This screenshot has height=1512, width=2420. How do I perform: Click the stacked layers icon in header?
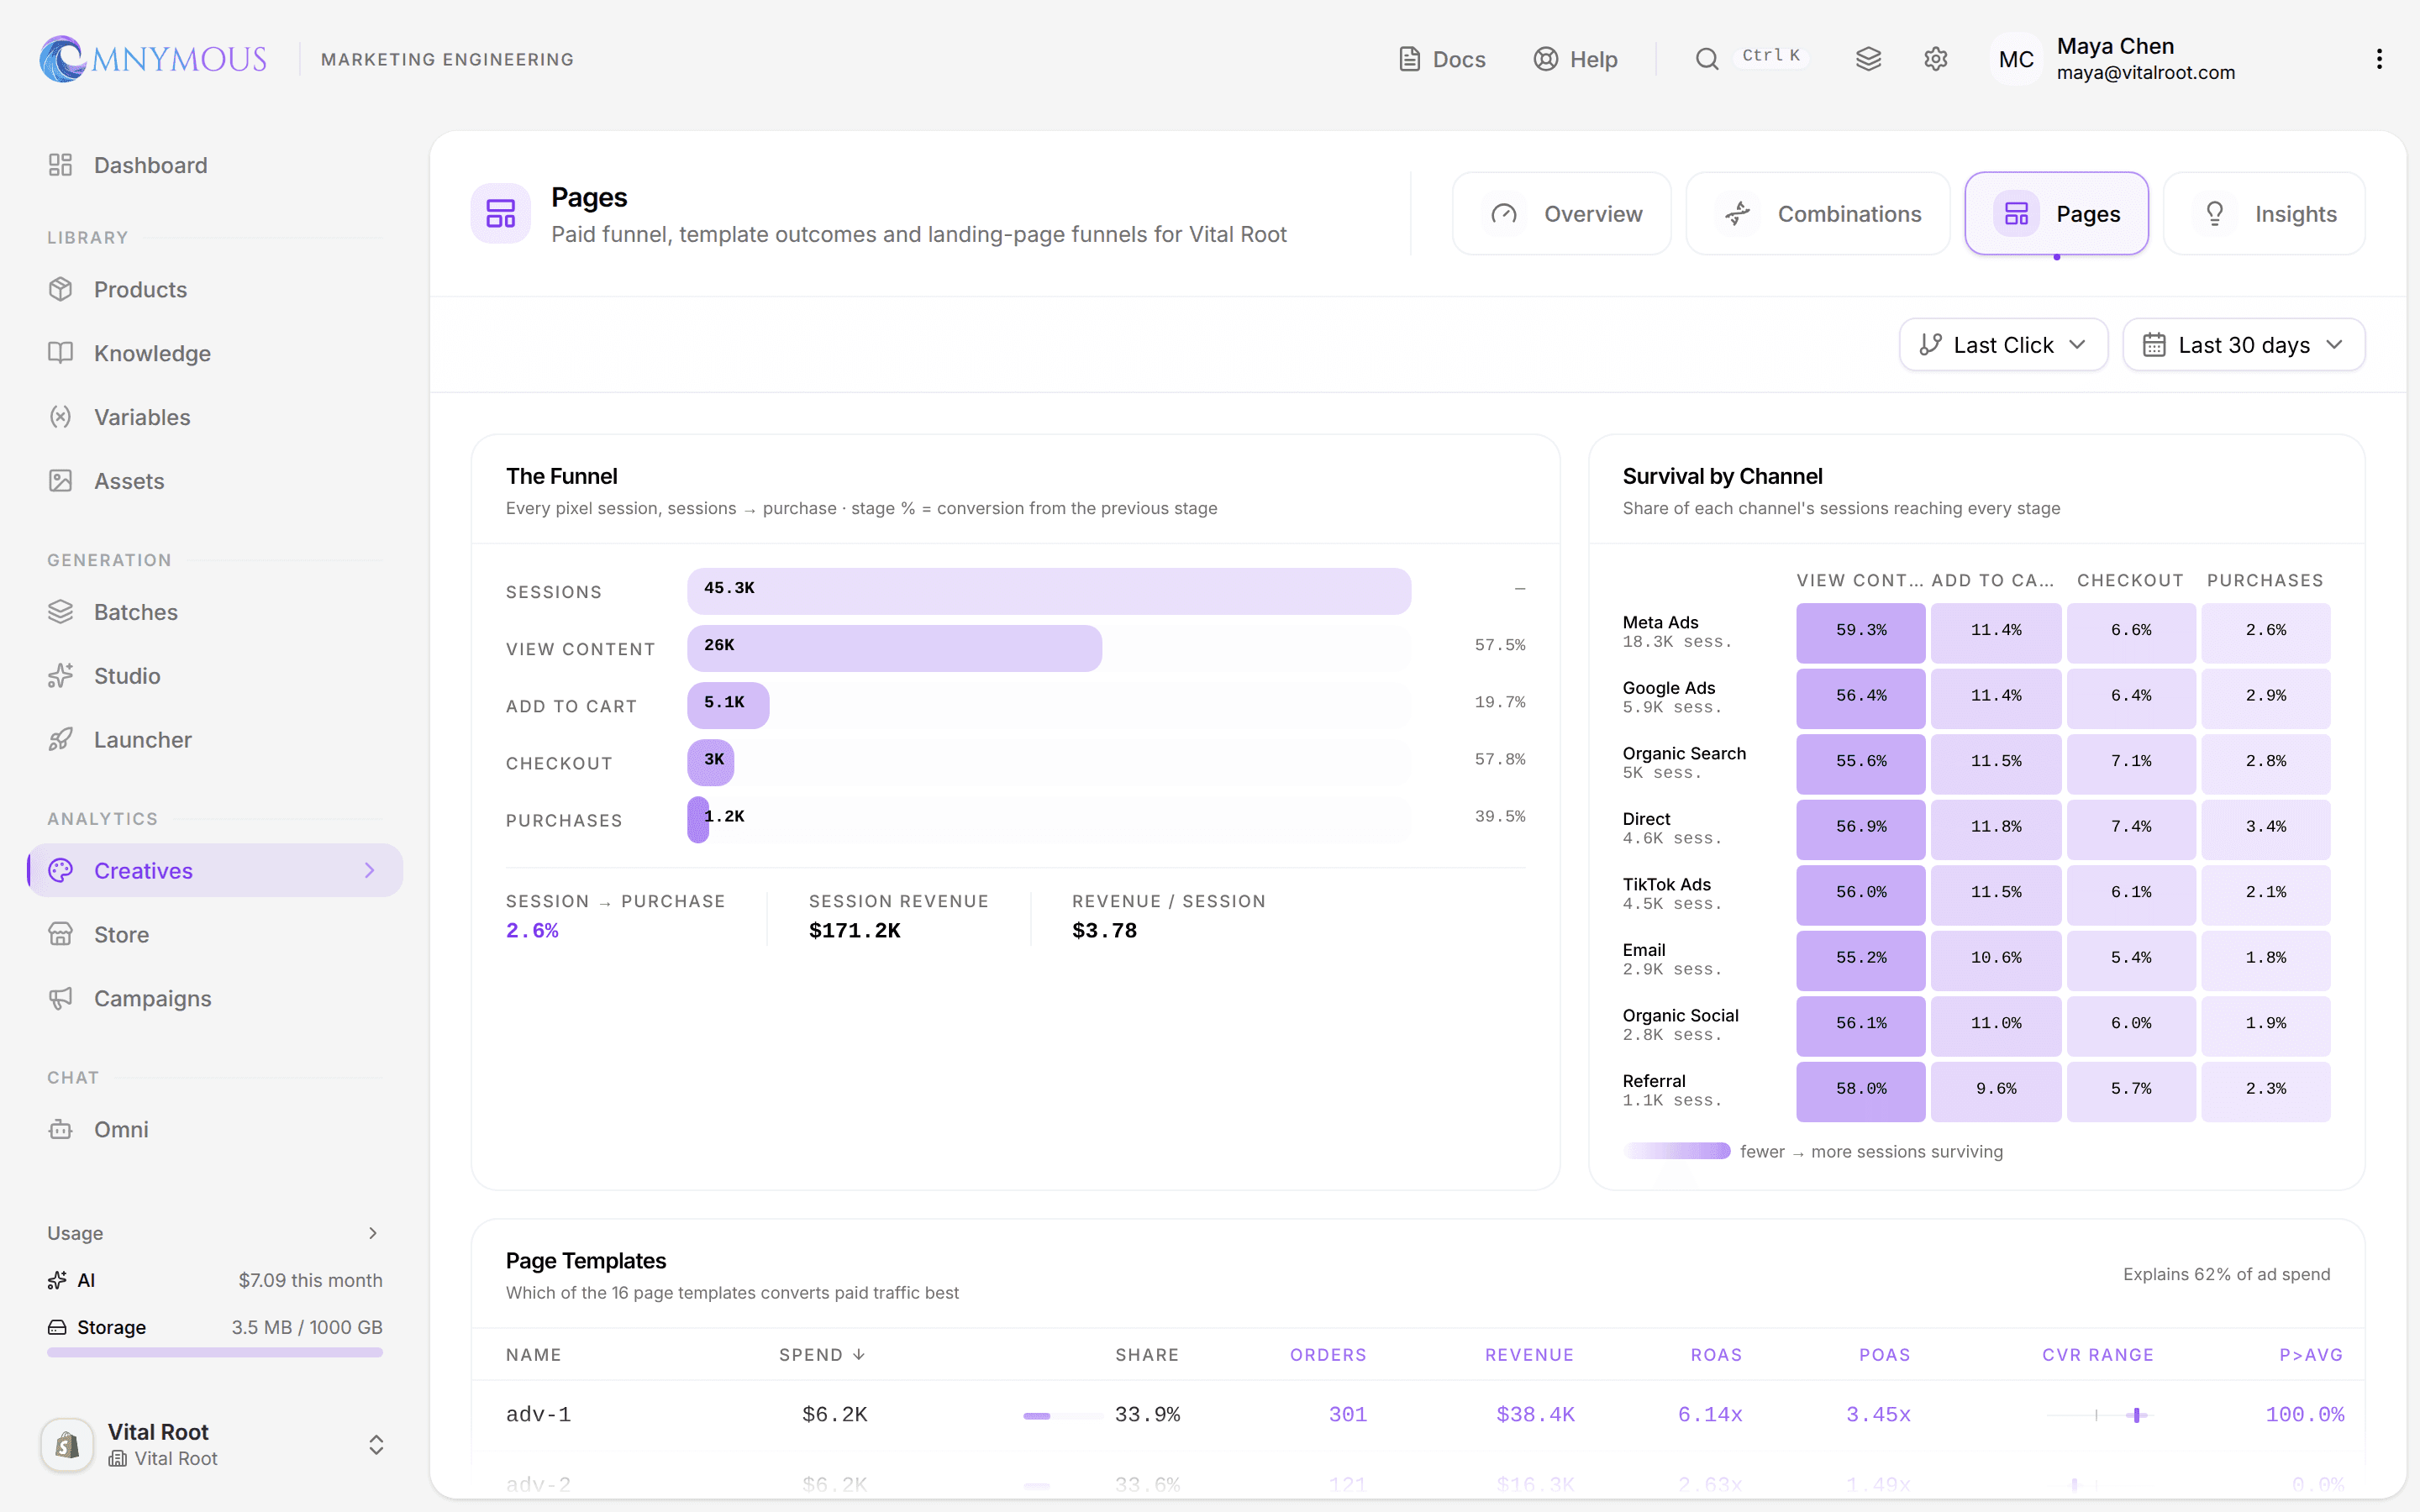(1868, 59)
